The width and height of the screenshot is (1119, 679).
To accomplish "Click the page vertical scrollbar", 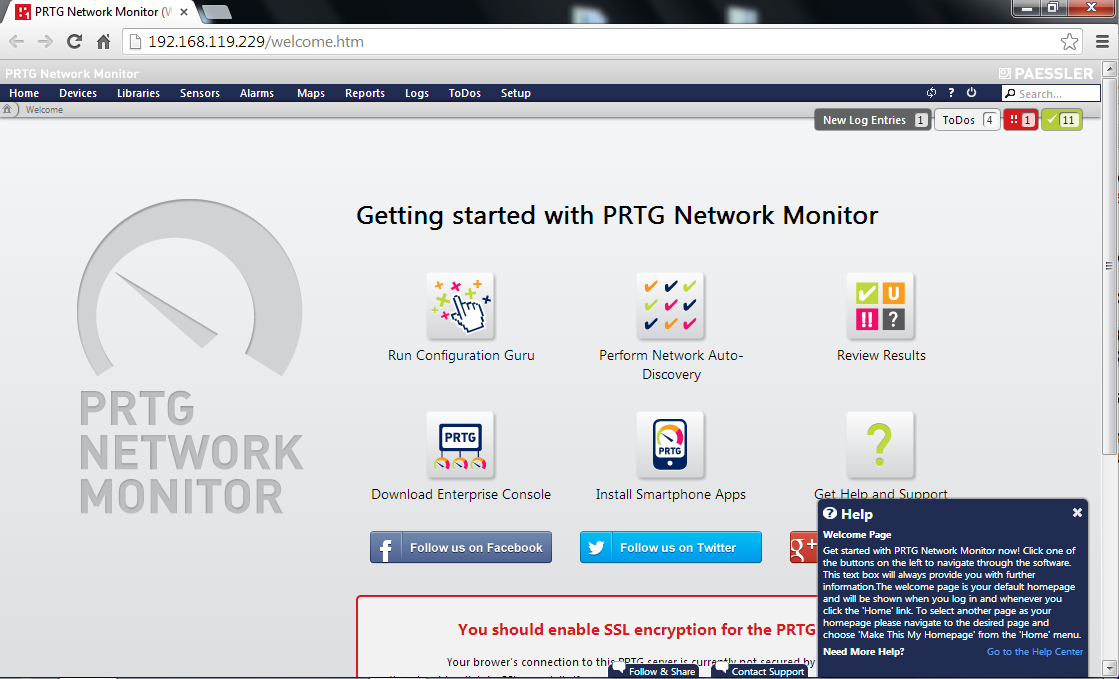I will coord(1109,266).
